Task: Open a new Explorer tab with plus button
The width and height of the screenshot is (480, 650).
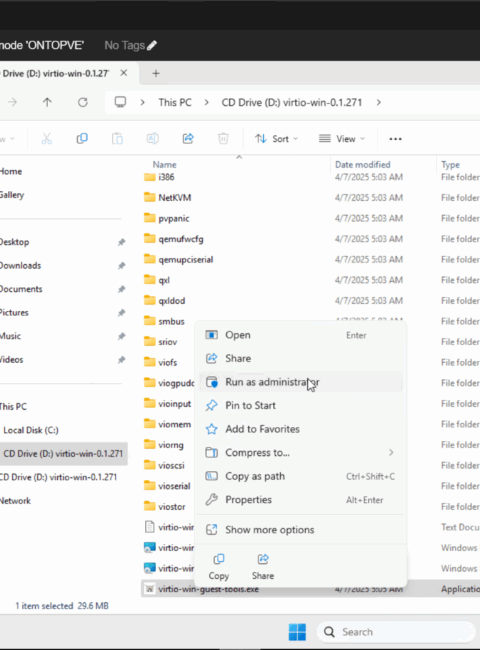Action: [x=156, y=73]
